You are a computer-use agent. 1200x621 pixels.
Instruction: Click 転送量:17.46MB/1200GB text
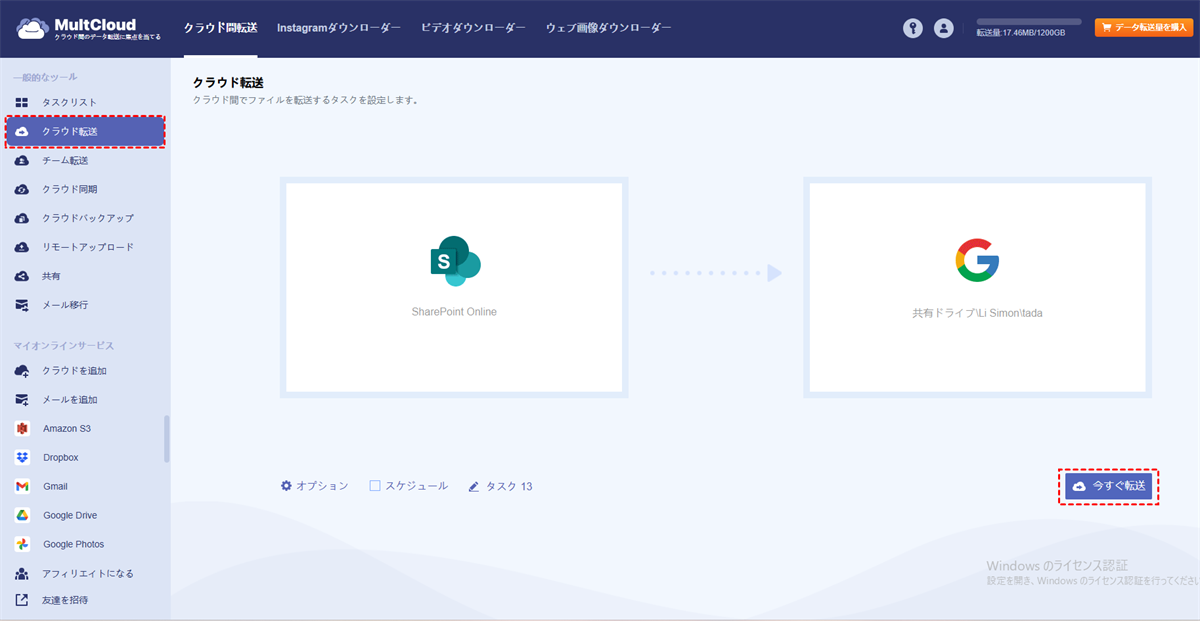[x=1021, y=34]
